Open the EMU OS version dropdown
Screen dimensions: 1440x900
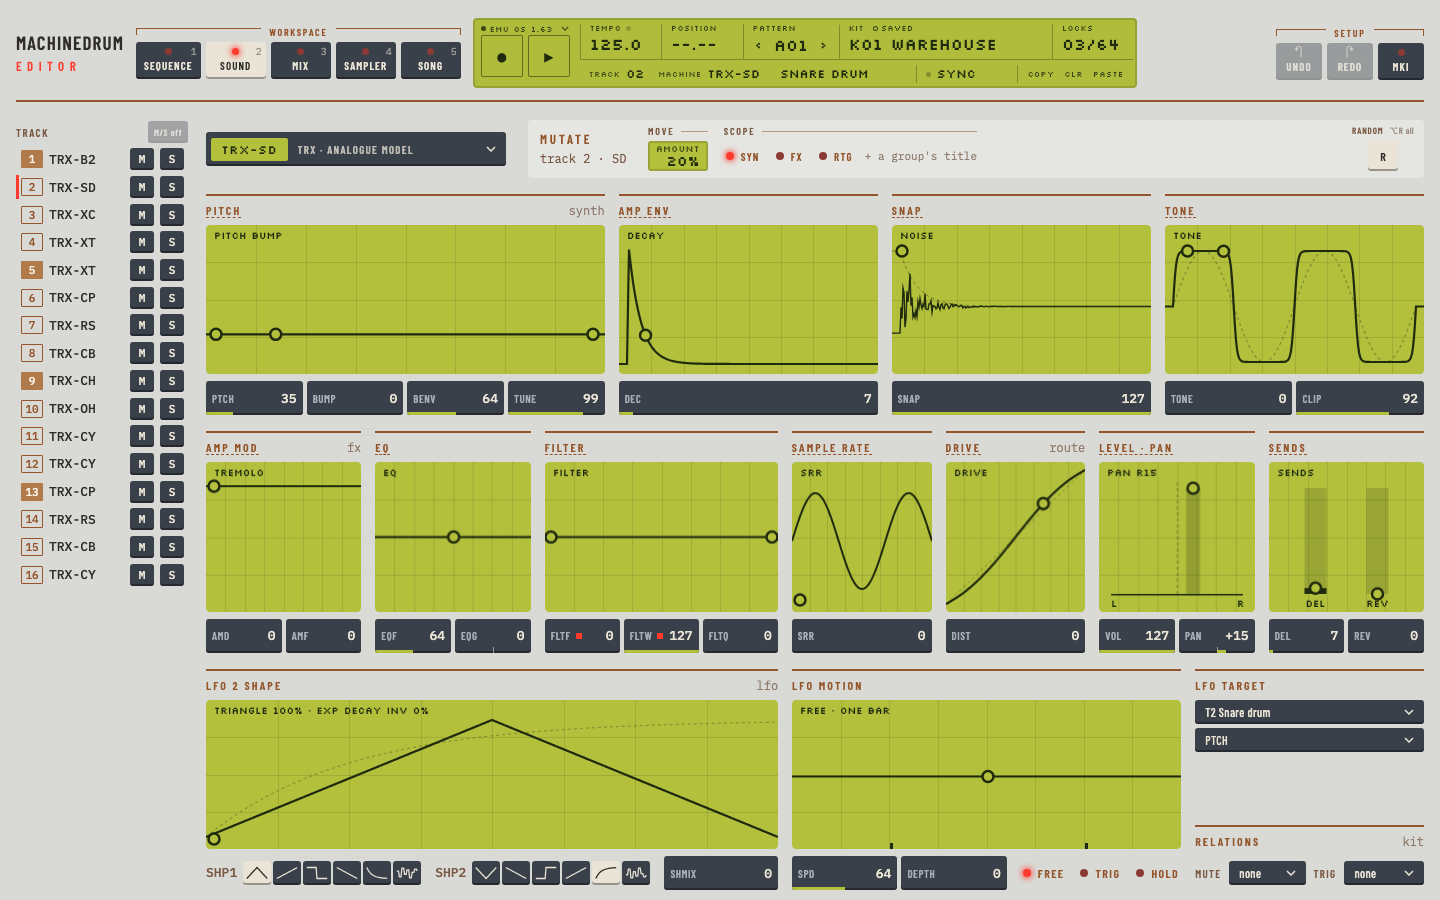tap(524, 29)
